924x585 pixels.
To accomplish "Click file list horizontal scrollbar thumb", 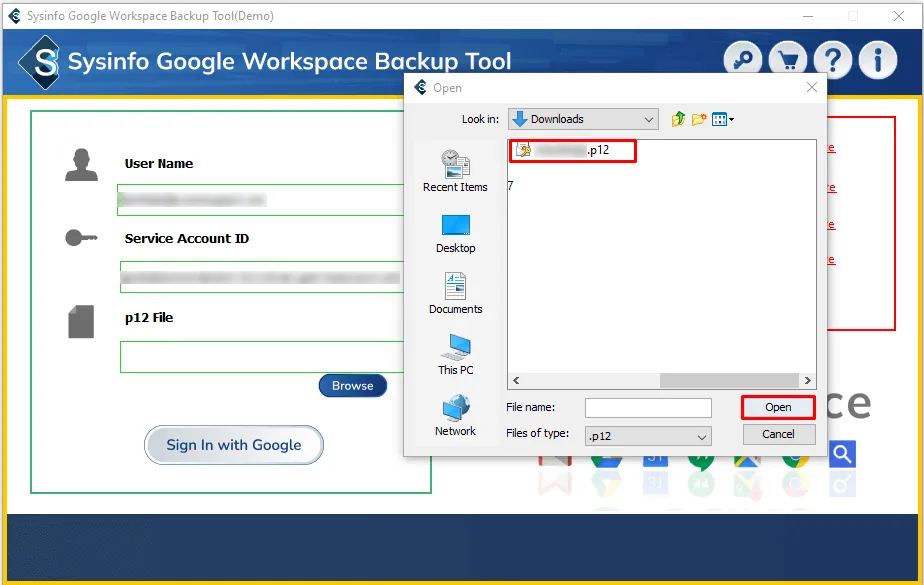I will coord(730,381).
